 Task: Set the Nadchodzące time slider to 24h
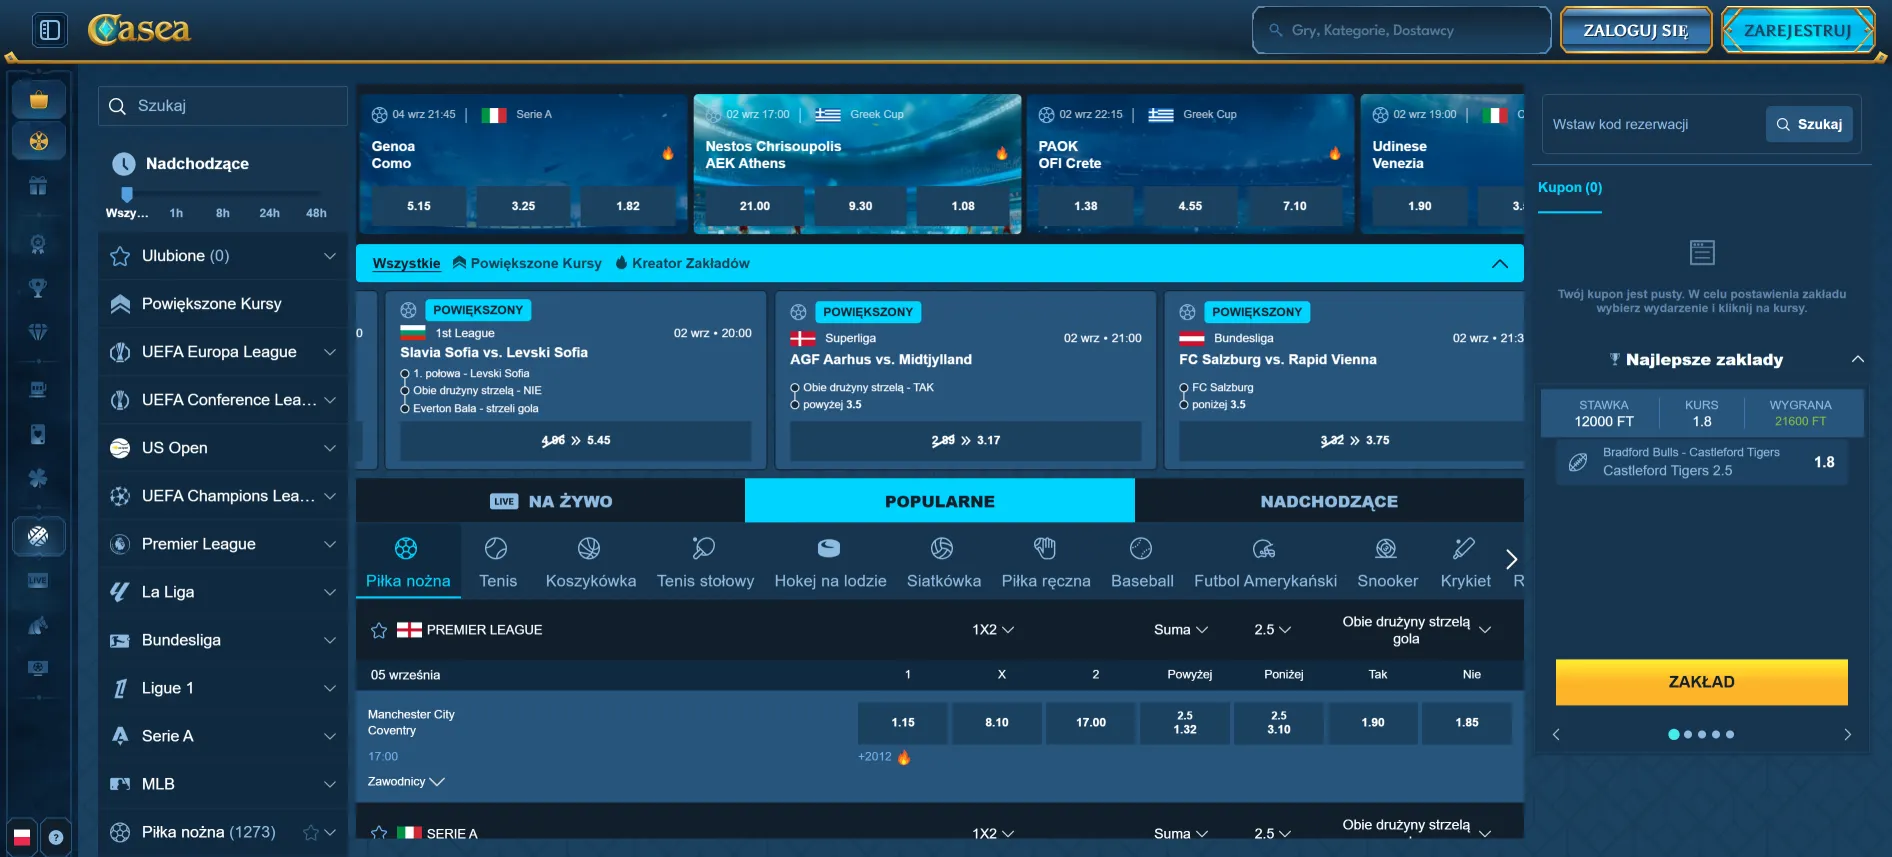[x=269, y=213]
